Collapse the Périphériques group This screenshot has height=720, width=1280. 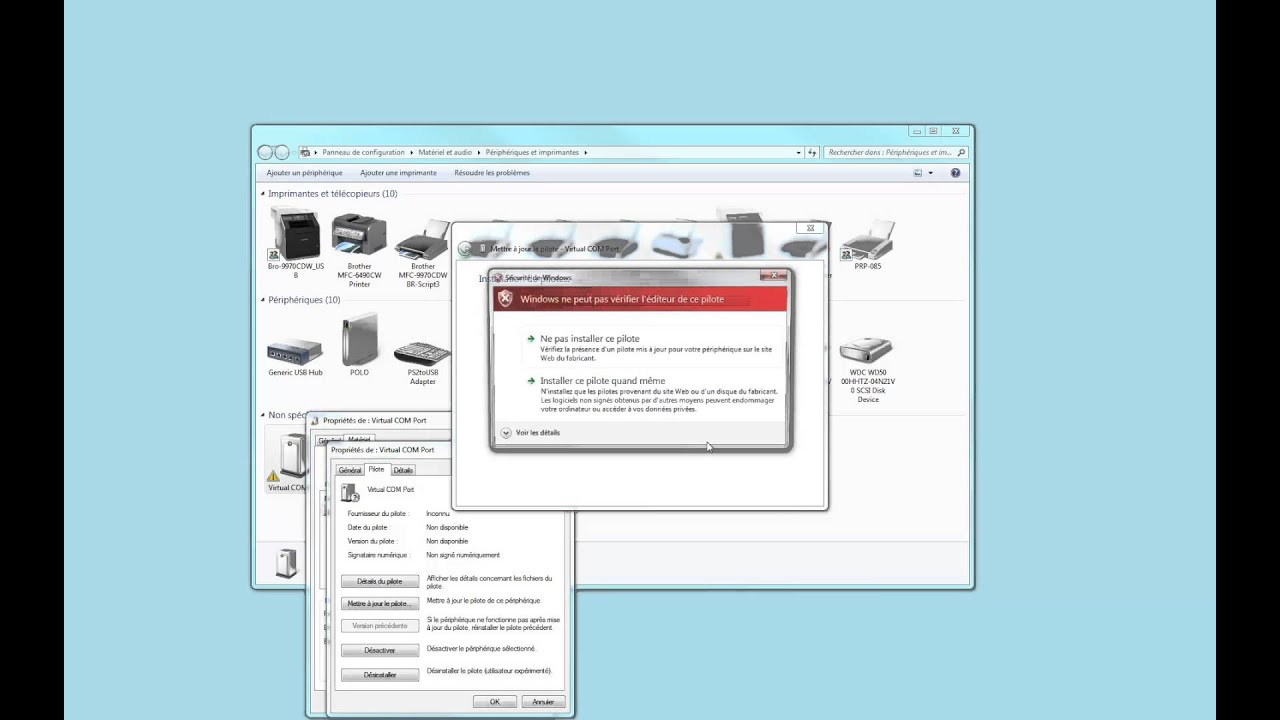click(263, 300)
